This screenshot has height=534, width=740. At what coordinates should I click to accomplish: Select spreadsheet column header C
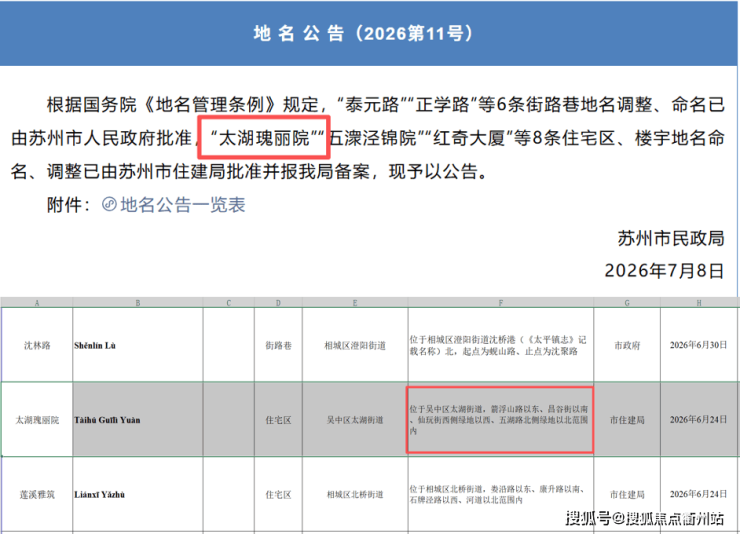pos(228,303)
